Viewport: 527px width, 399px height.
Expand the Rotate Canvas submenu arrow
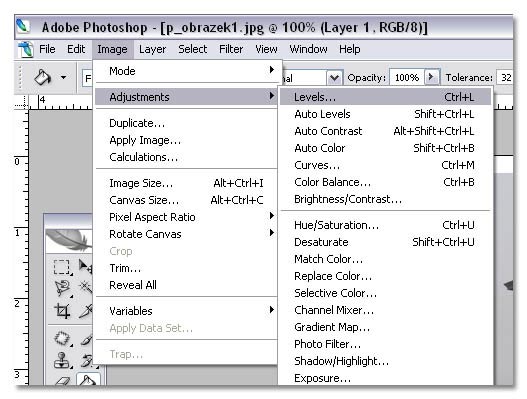coord(272,233)
